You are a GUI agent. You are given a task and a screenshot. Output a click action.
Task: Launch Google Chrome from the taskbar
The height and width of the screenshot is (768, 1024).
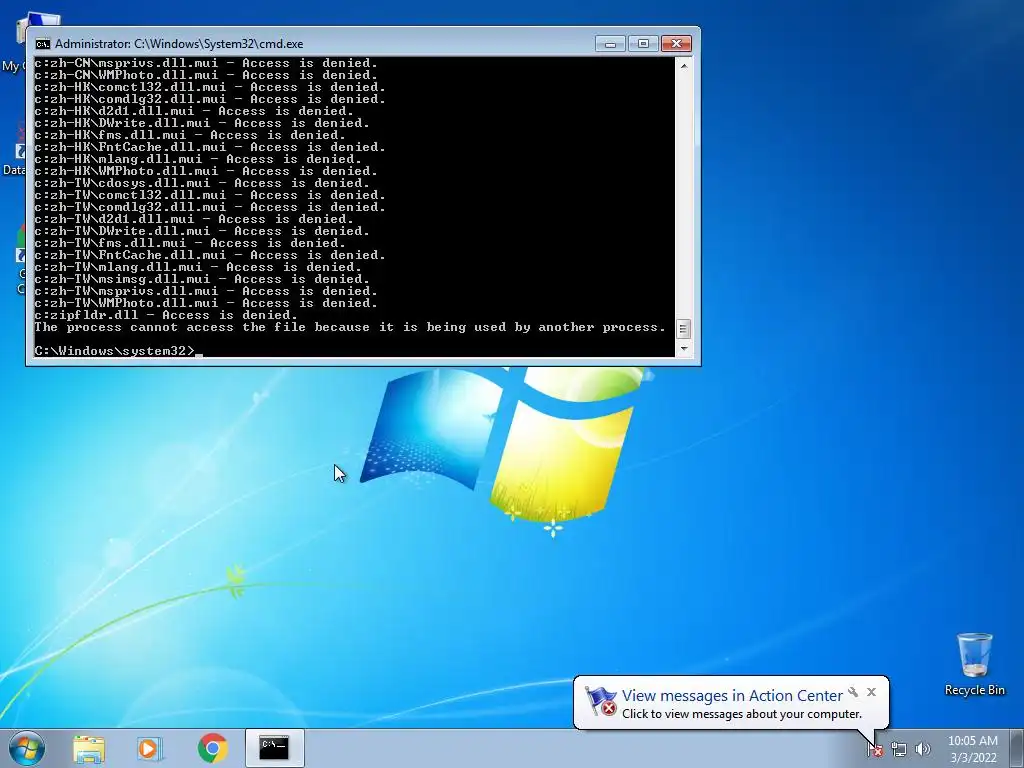point(212,748)
